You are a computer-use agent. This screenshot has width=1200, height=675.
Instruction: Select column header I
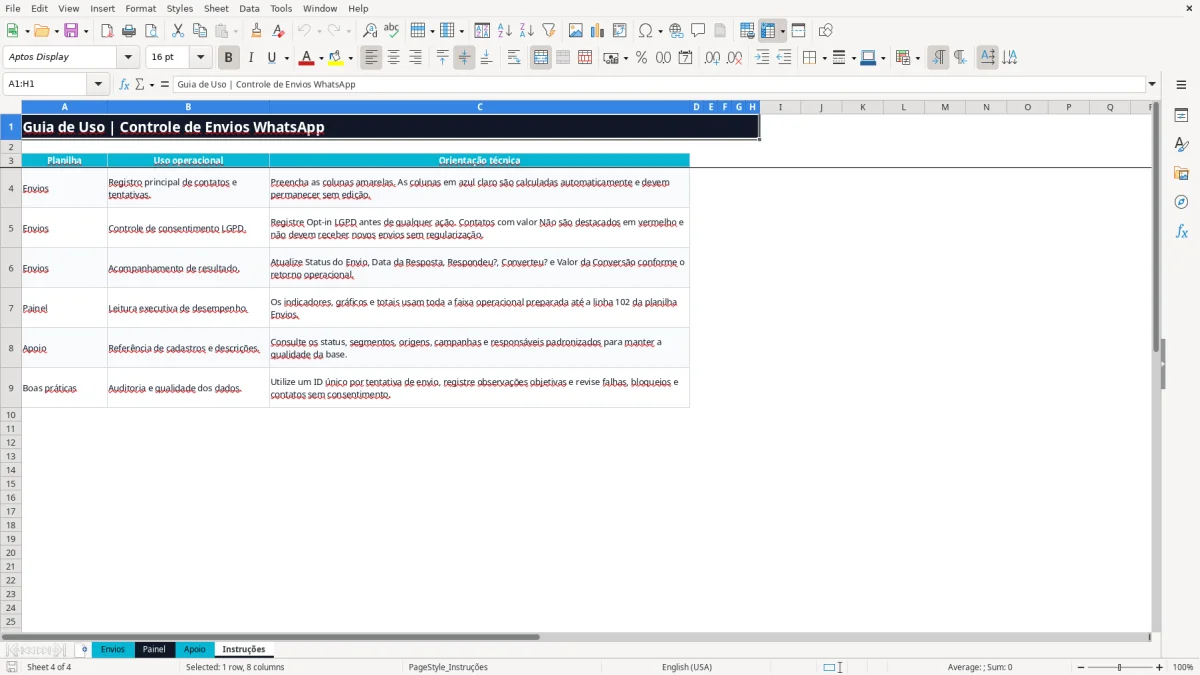pos(780,107)
